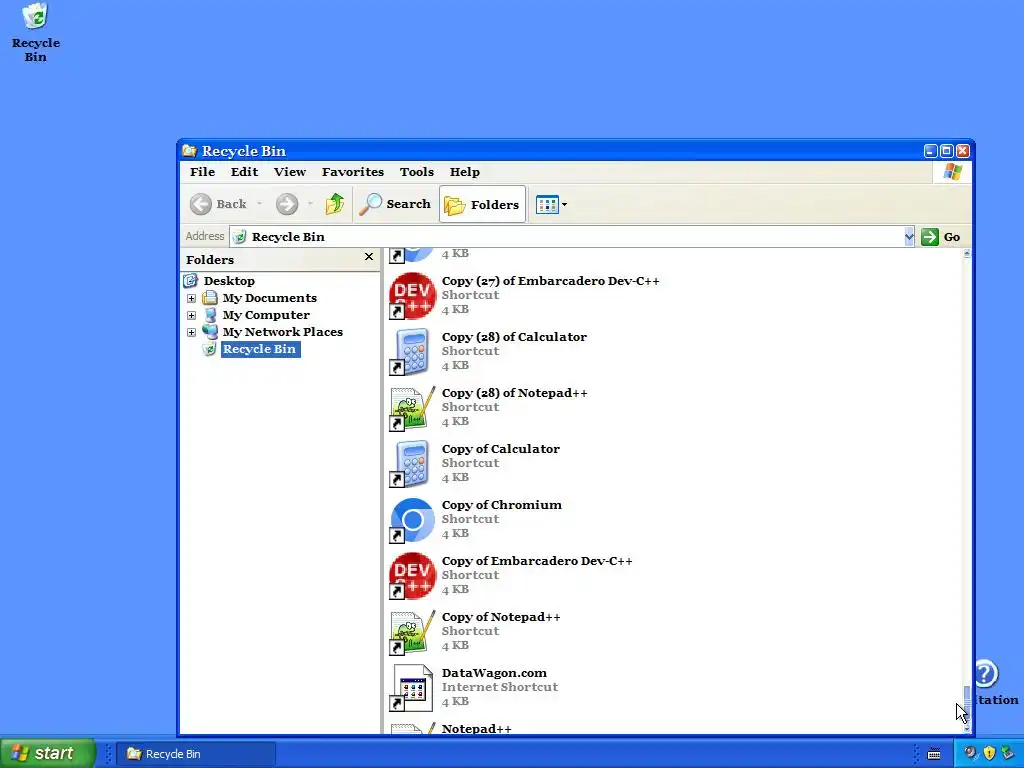The width and height of the screenshot is (1024, 768).
Task: Click the security shield tray icon
Action: [989, 754]
